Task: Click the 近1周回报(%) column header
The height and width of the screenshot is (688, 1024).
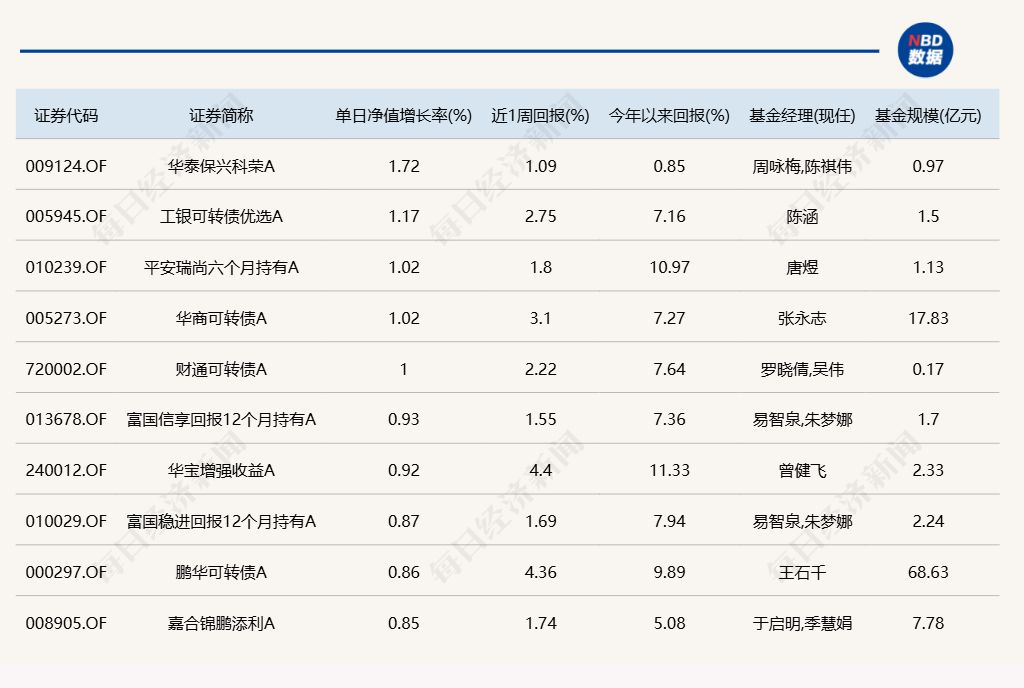Action: (x=540, y=116)
